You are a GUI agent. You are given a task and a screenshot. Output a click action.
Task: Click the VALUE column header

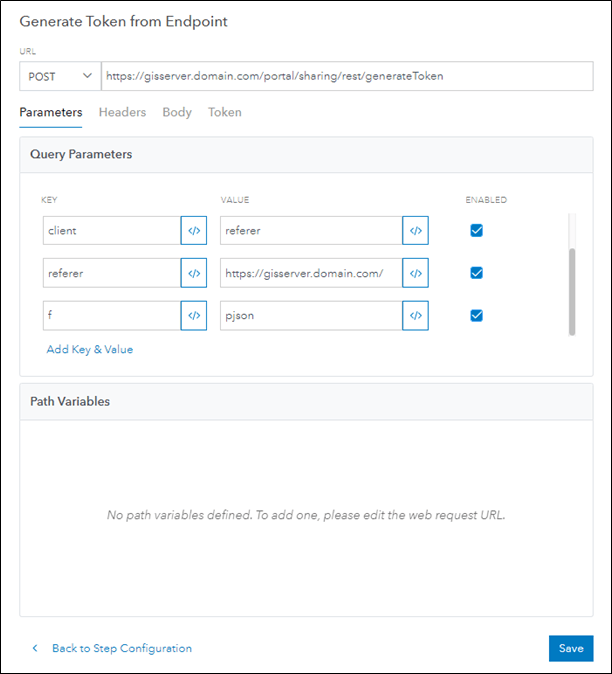point(235,200)
